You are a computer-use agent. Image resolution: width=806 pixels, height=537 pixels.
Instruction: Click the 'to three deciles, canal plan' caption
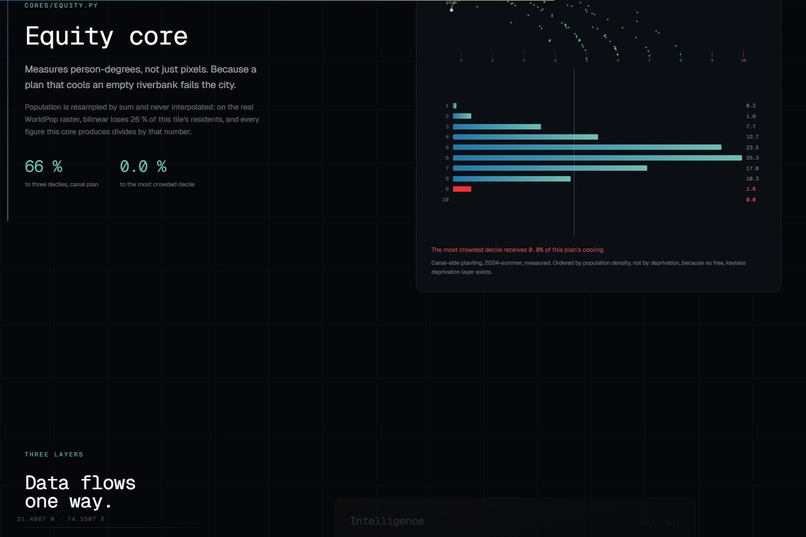(61, 184)
